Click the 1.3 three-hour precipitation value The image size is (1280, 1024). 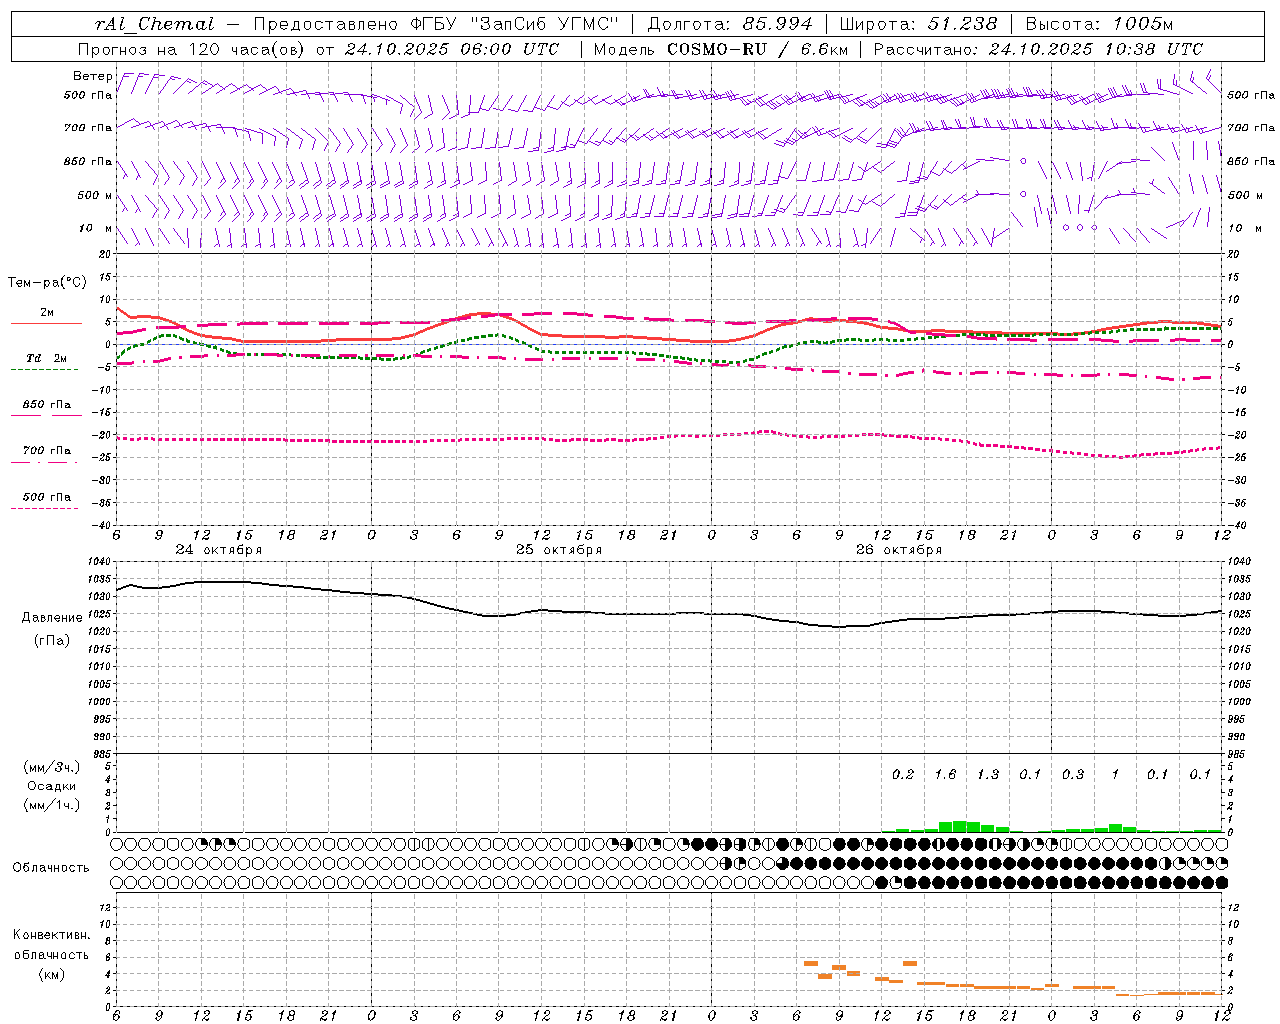coord(988,774)
